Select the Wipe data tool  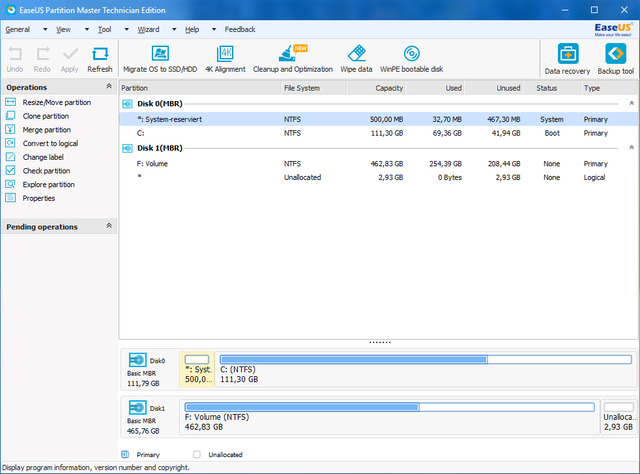[x=356, y=54]
